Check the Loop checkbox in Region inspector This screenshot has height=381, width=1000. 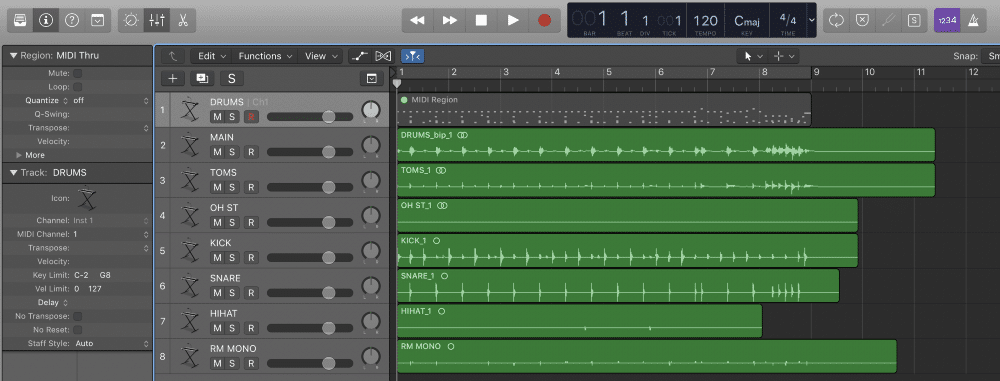(77, 87)
